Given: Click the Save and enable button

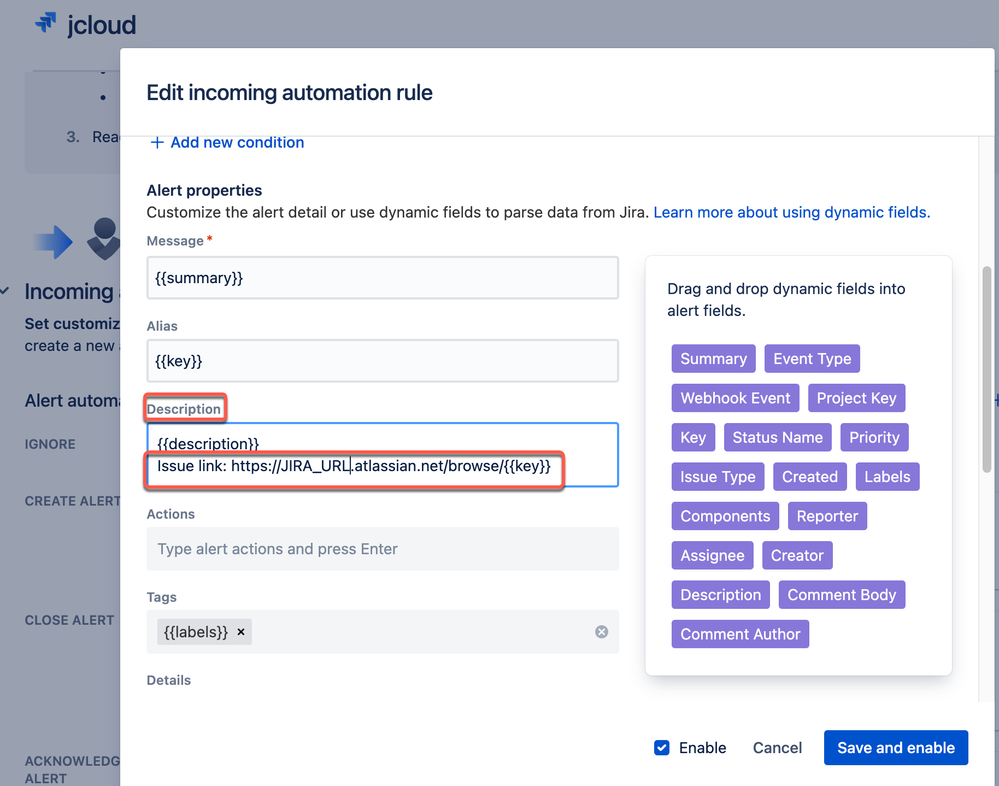Looking at the screenshot, I should tap(896, 748).
